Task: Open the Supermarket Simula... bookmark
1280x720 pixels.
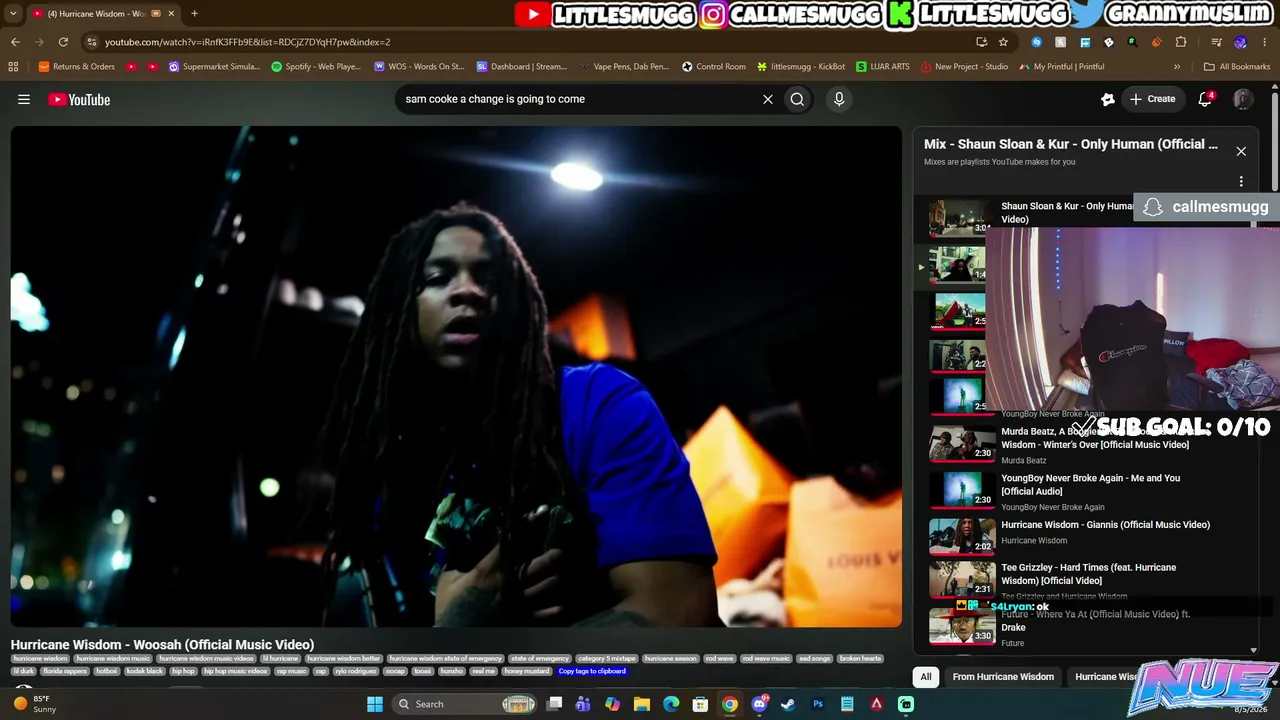Action: 215,67
